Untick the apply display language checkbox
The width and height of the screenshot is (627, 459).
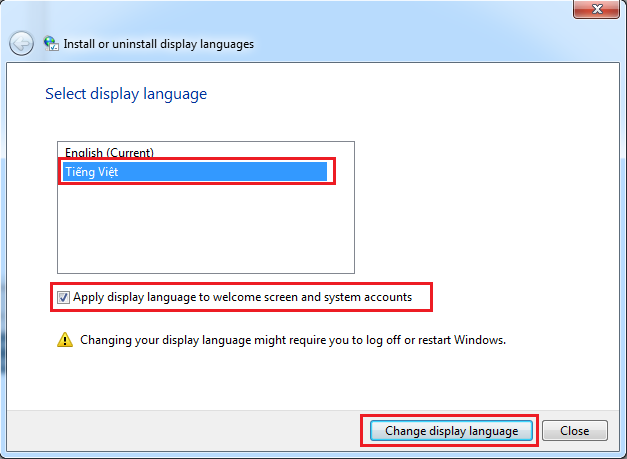pos(65,297)
